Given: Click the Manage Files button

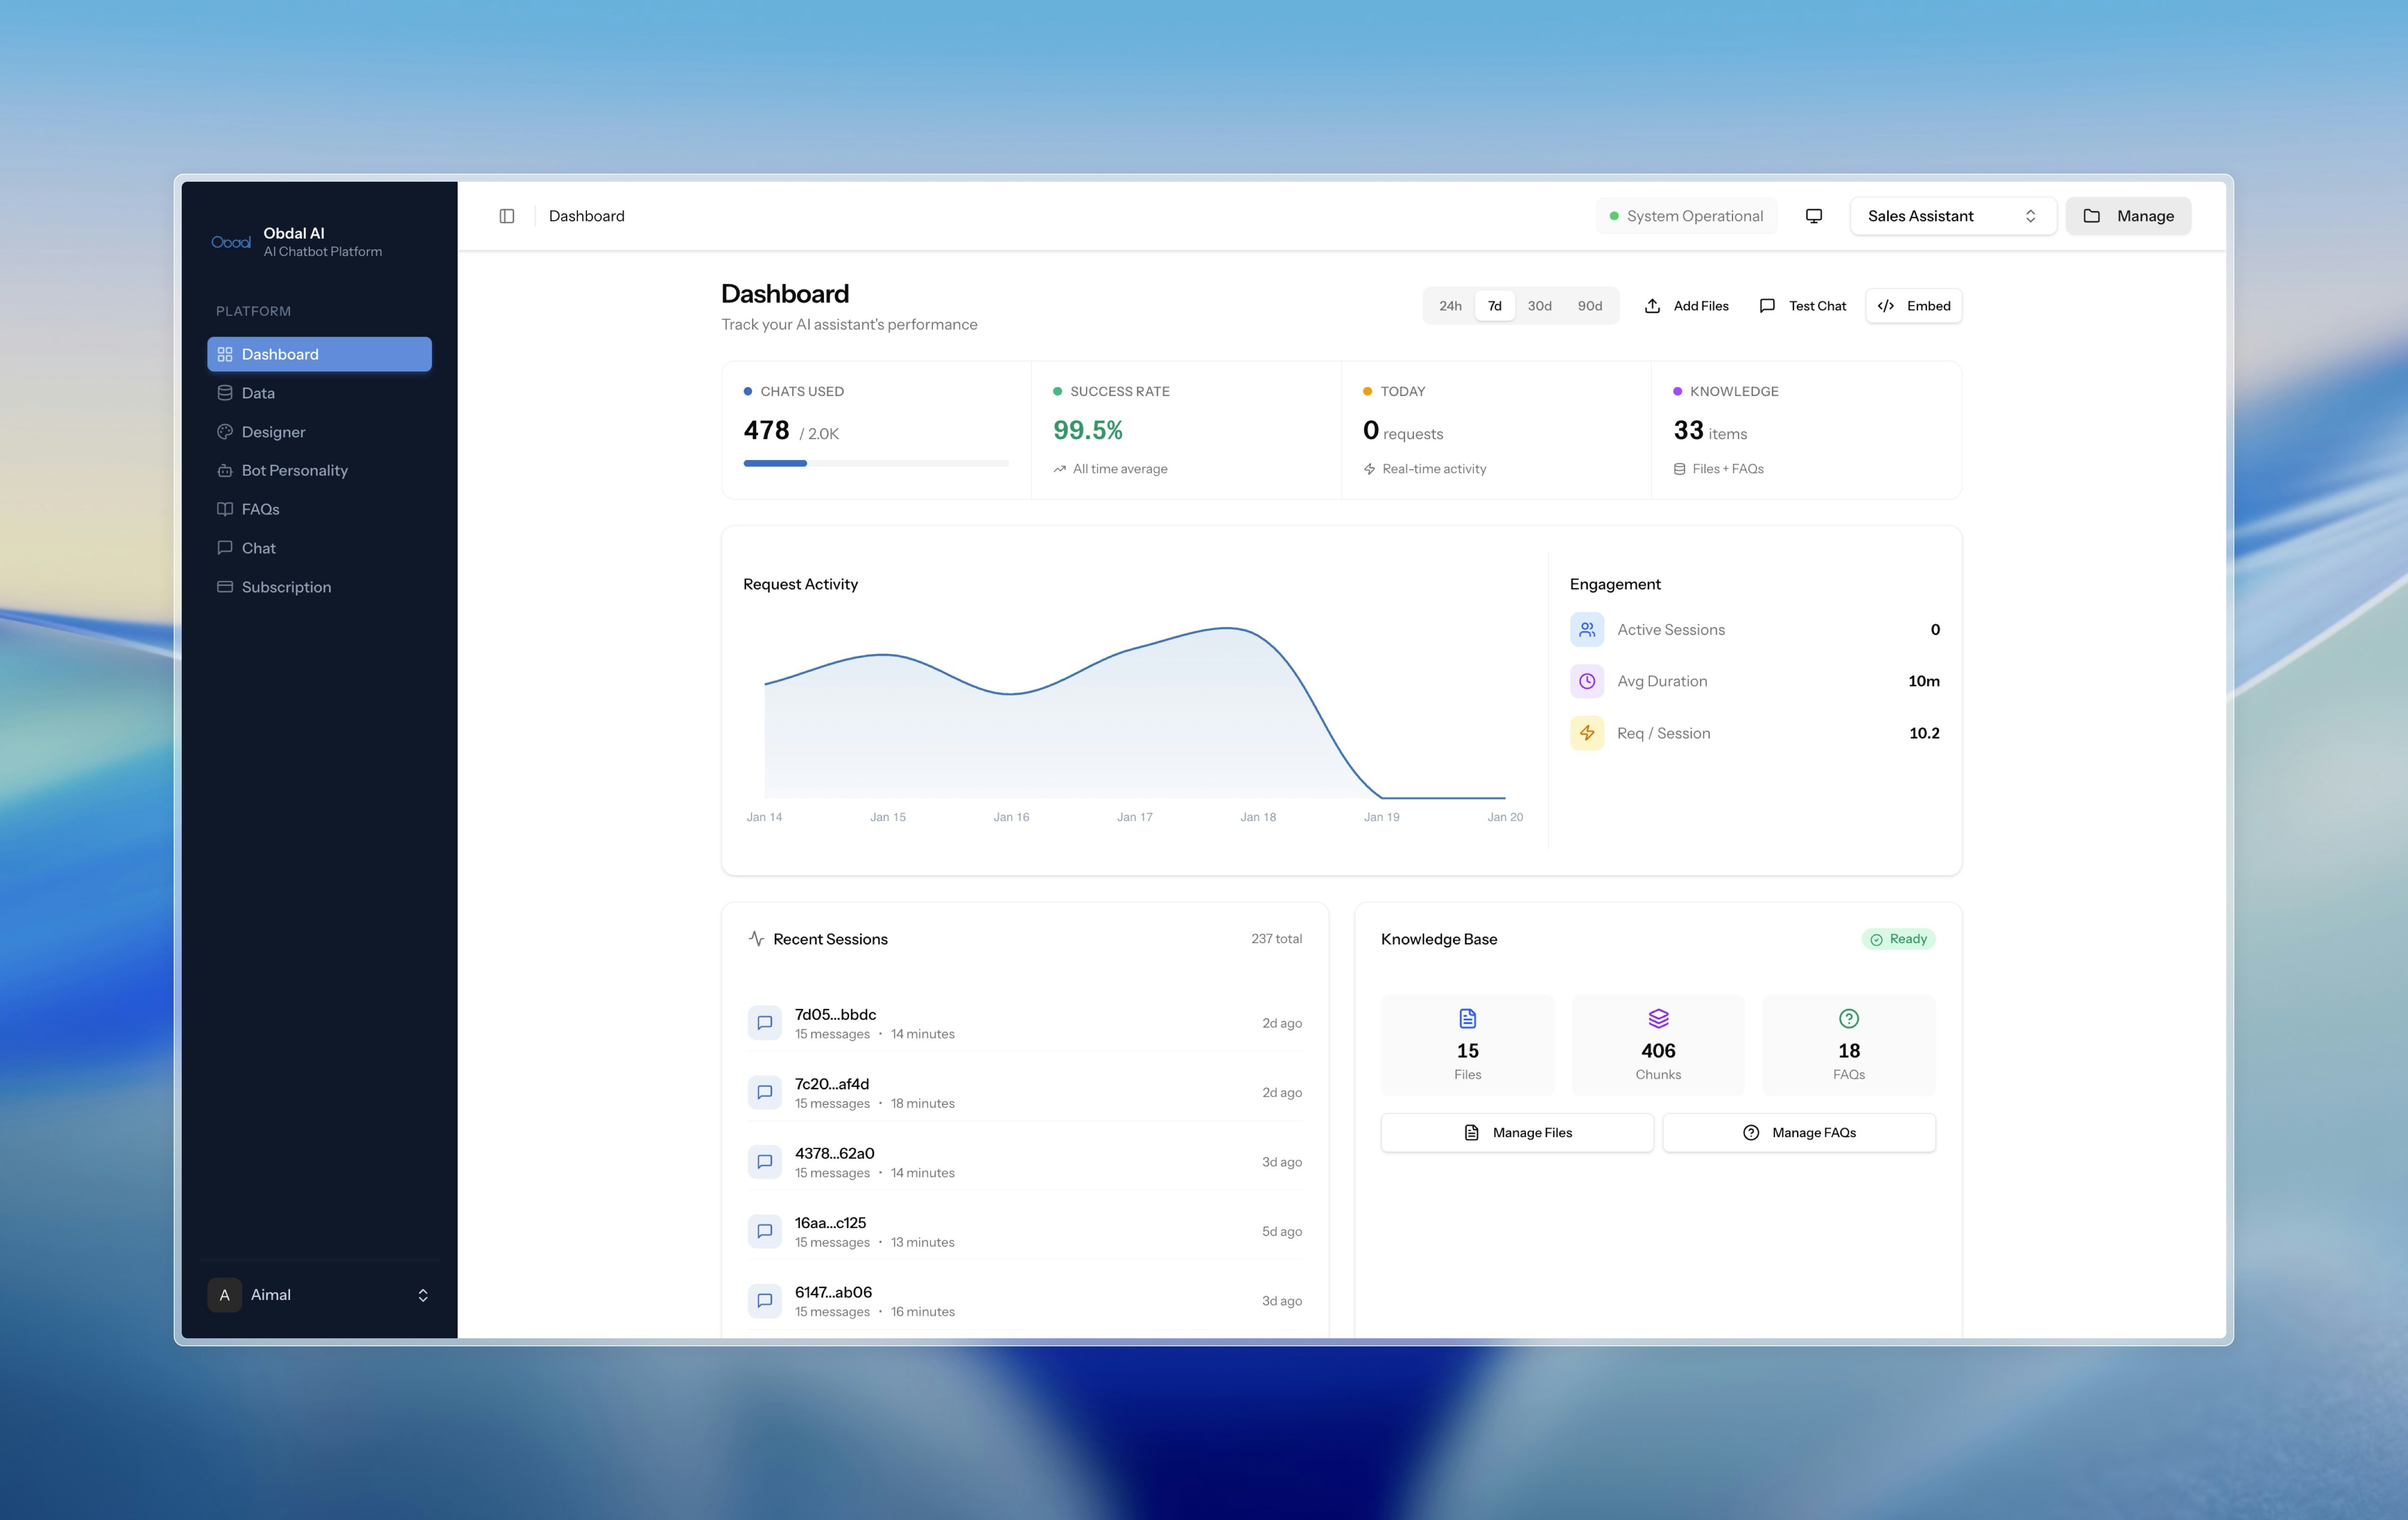Looking at the screenshot, I should click(x=1517, y=1133).
